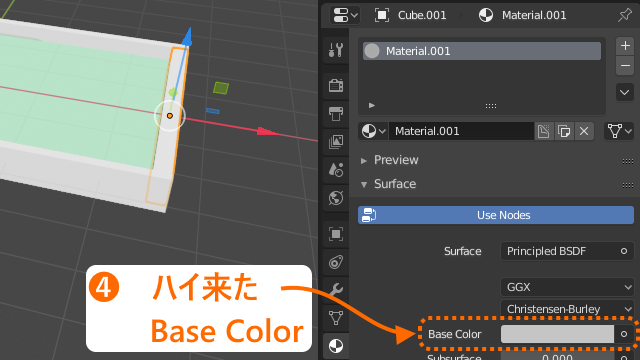Duplicate Material.001 with new material button
Viewport: 640px width, 360px height.
tap(564, 131)
